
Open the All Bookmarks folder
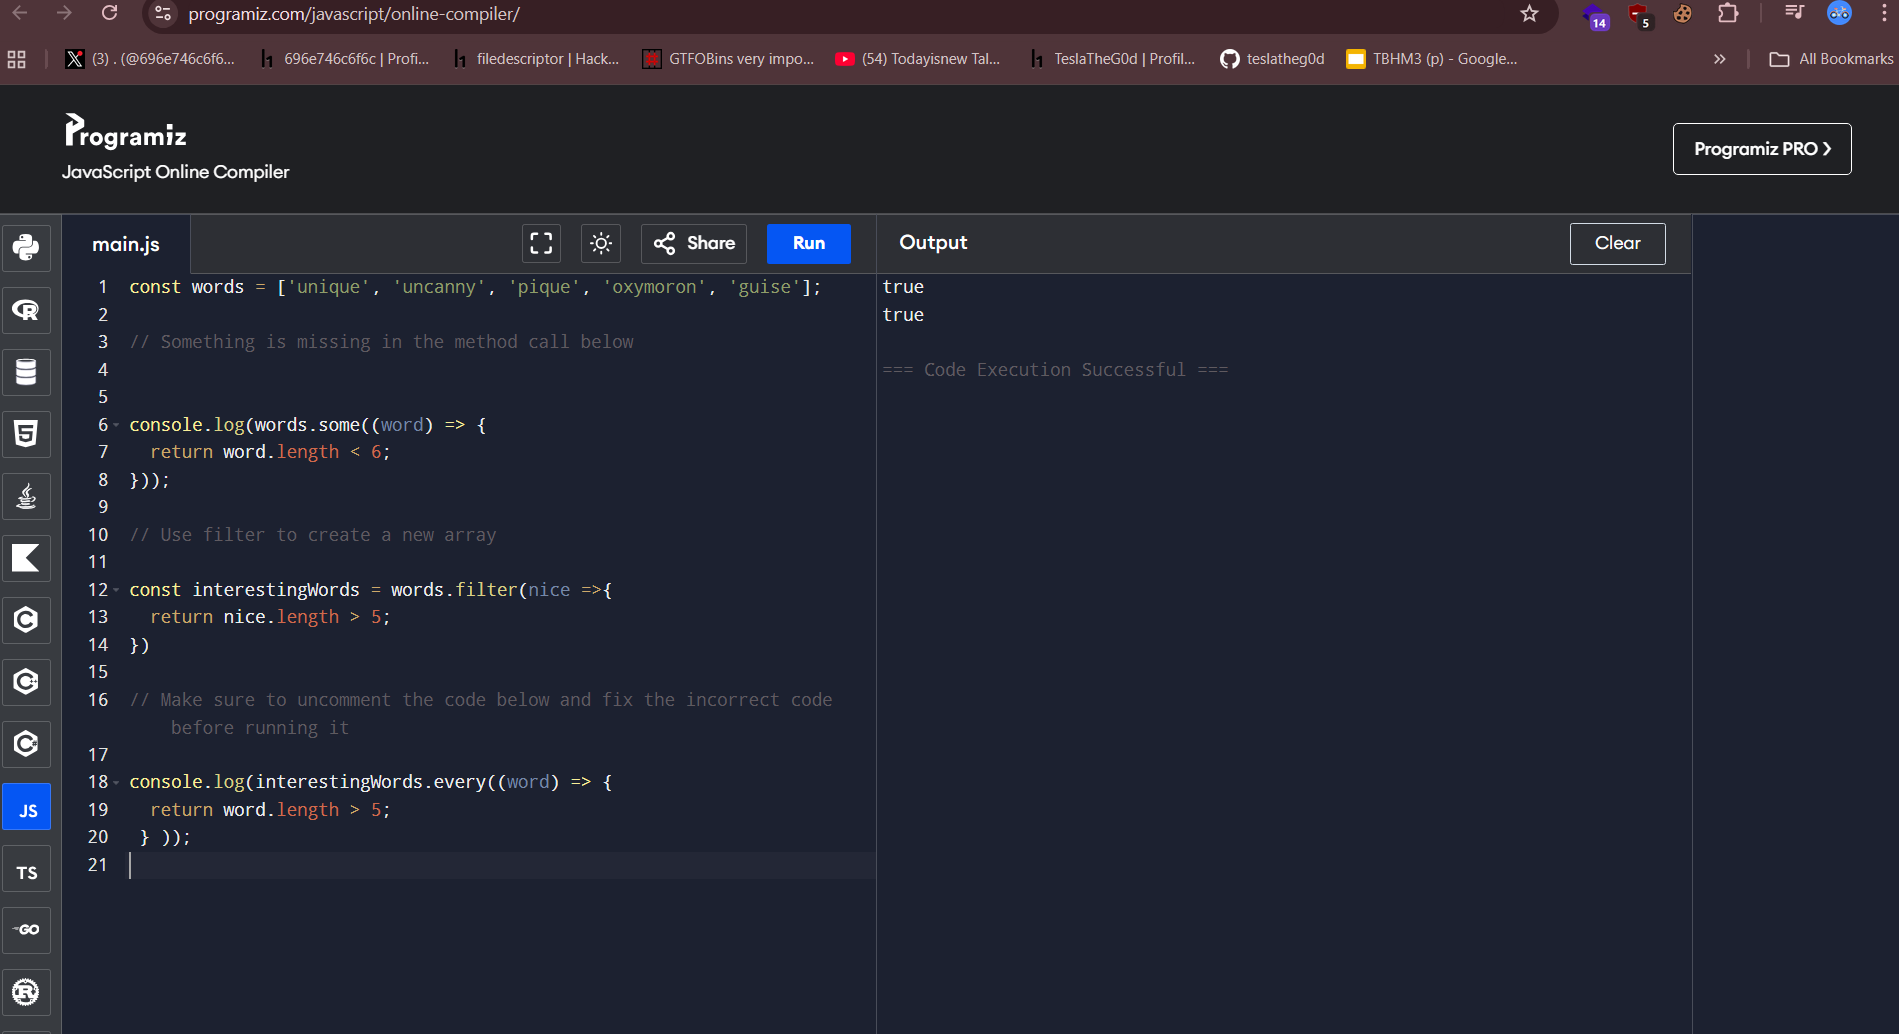click(x=1831, y=59)
